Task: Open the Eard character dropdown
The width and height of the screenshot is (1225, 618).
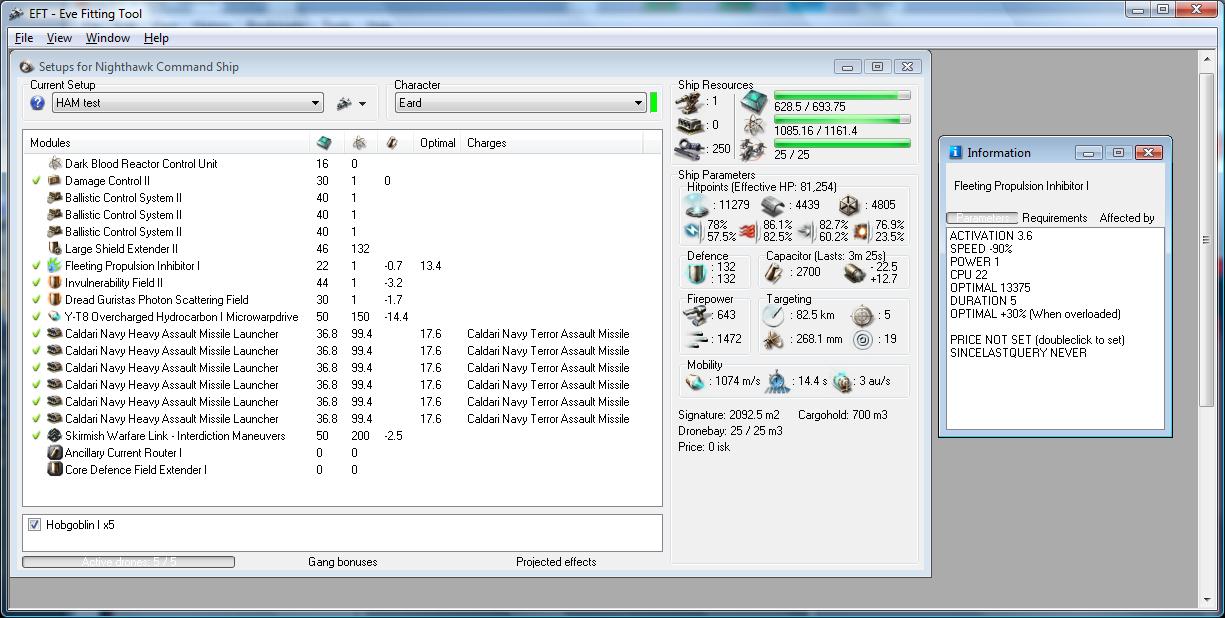Action: click(x=638, y=103)
